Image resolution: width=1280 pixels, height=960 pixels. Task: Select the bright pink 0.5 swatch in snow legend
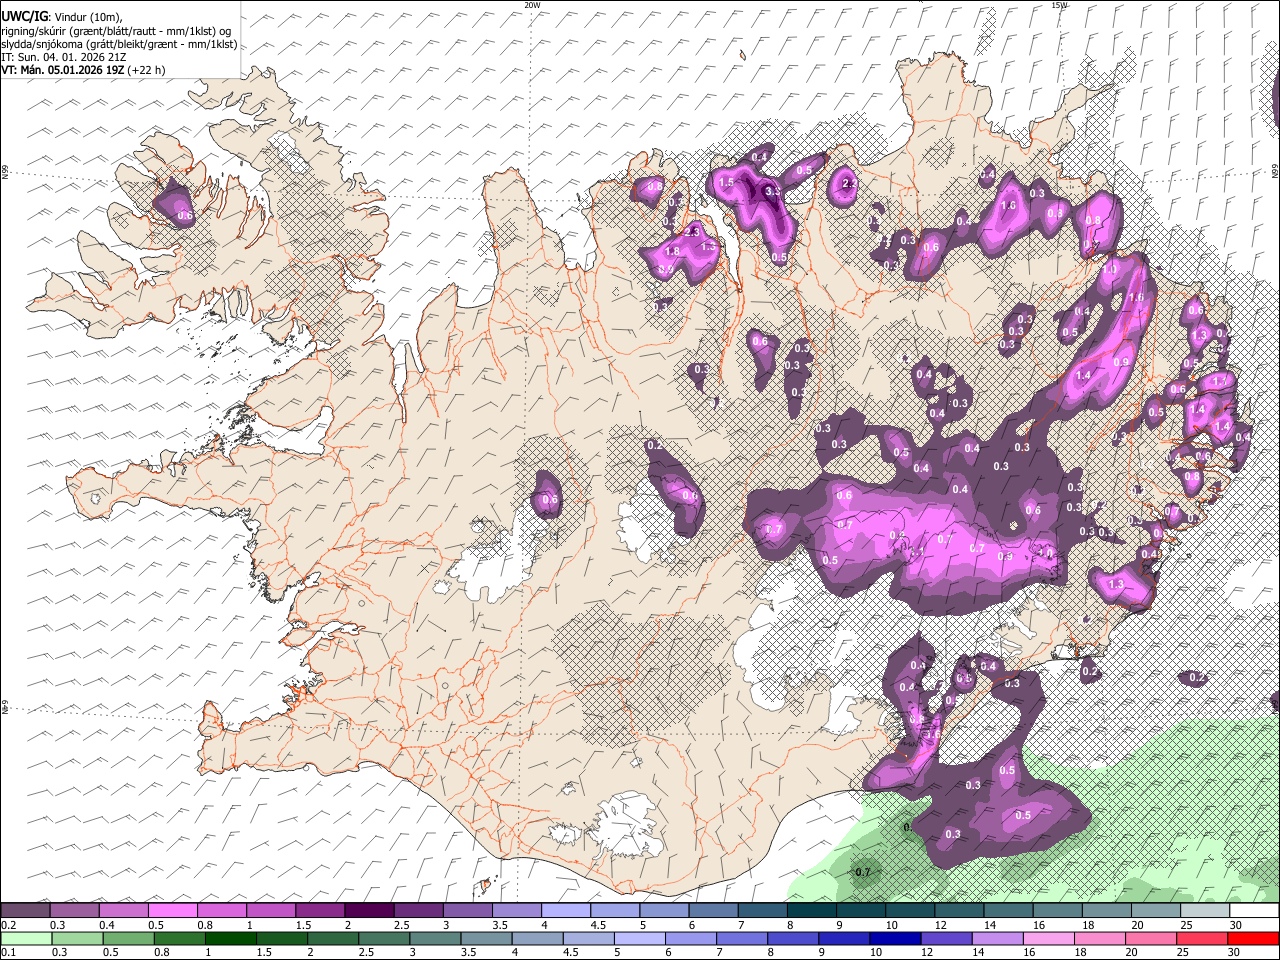click(x=172, y=911)
